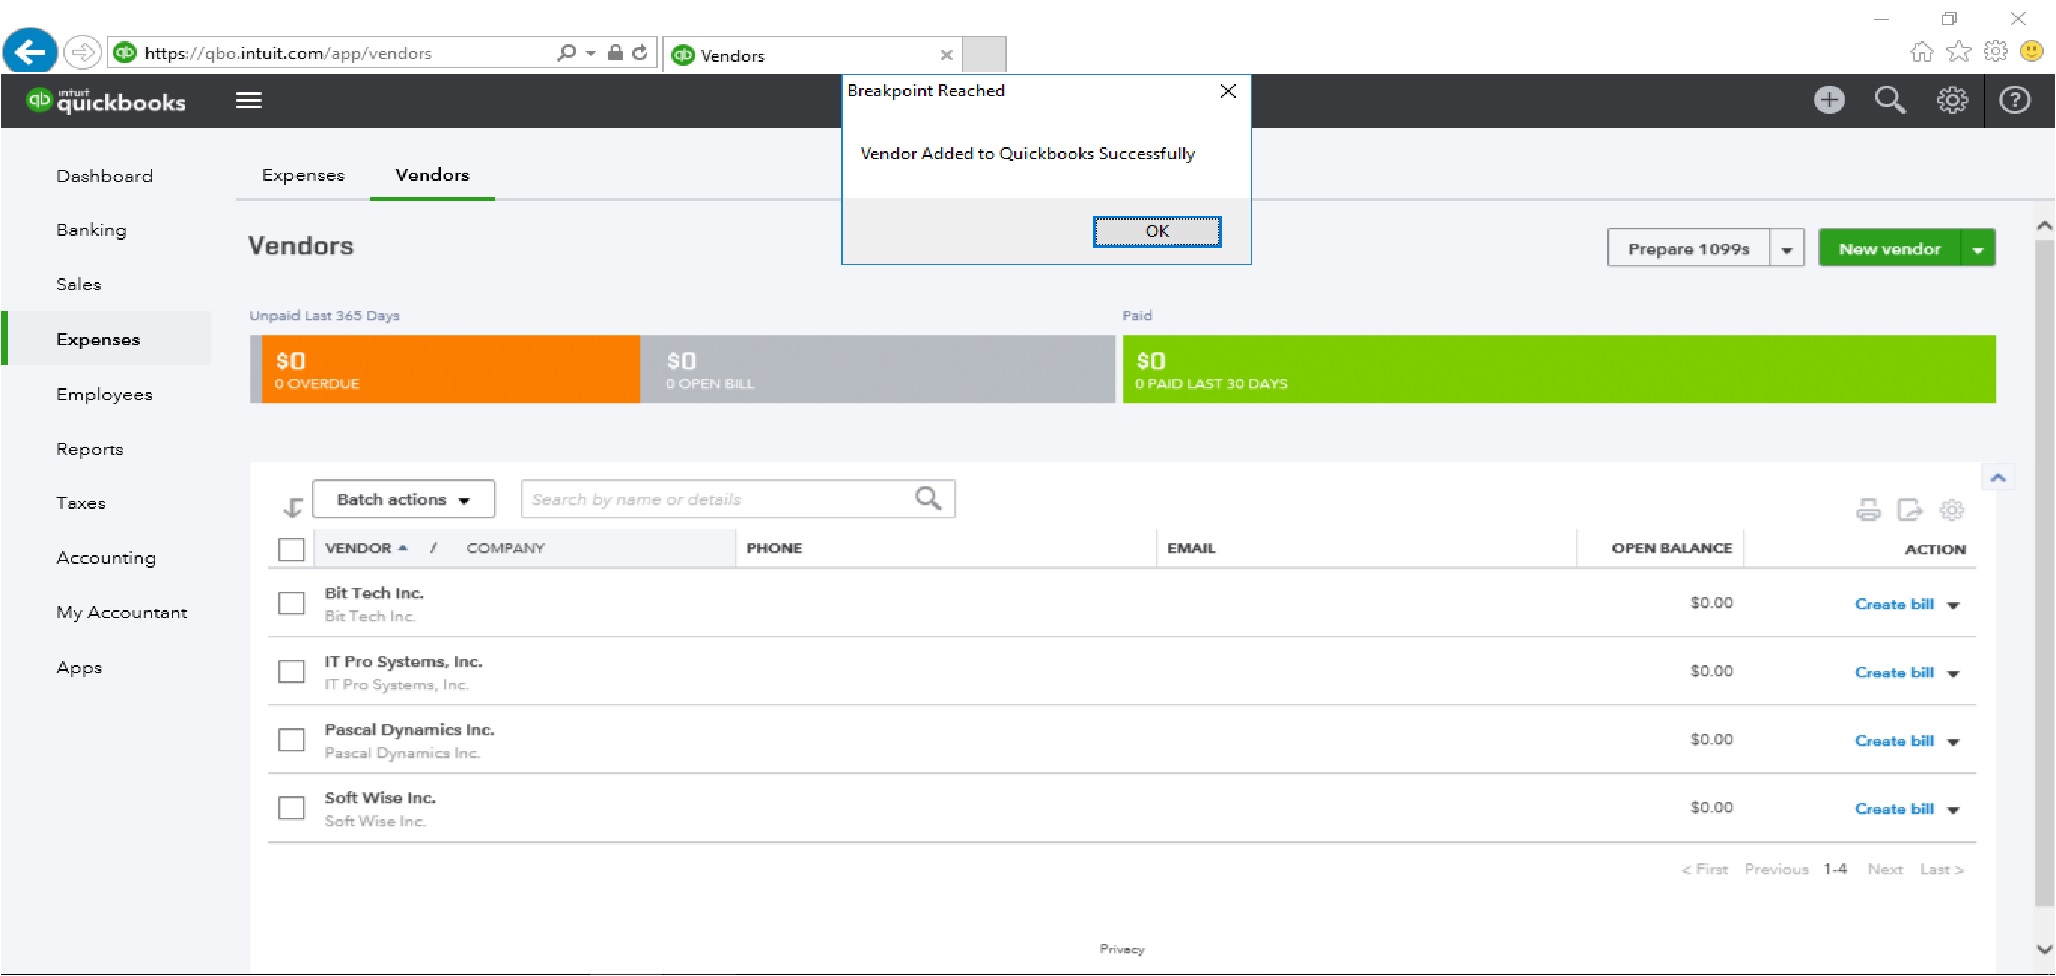Switch to the Expenses tab
Screen dimensions: 2056x976
[303, 175]
